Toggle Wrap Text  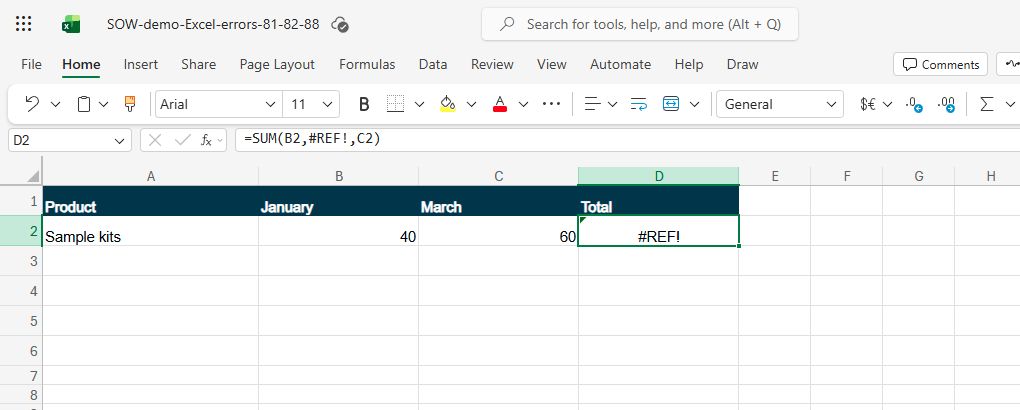(x=639, y=104)
